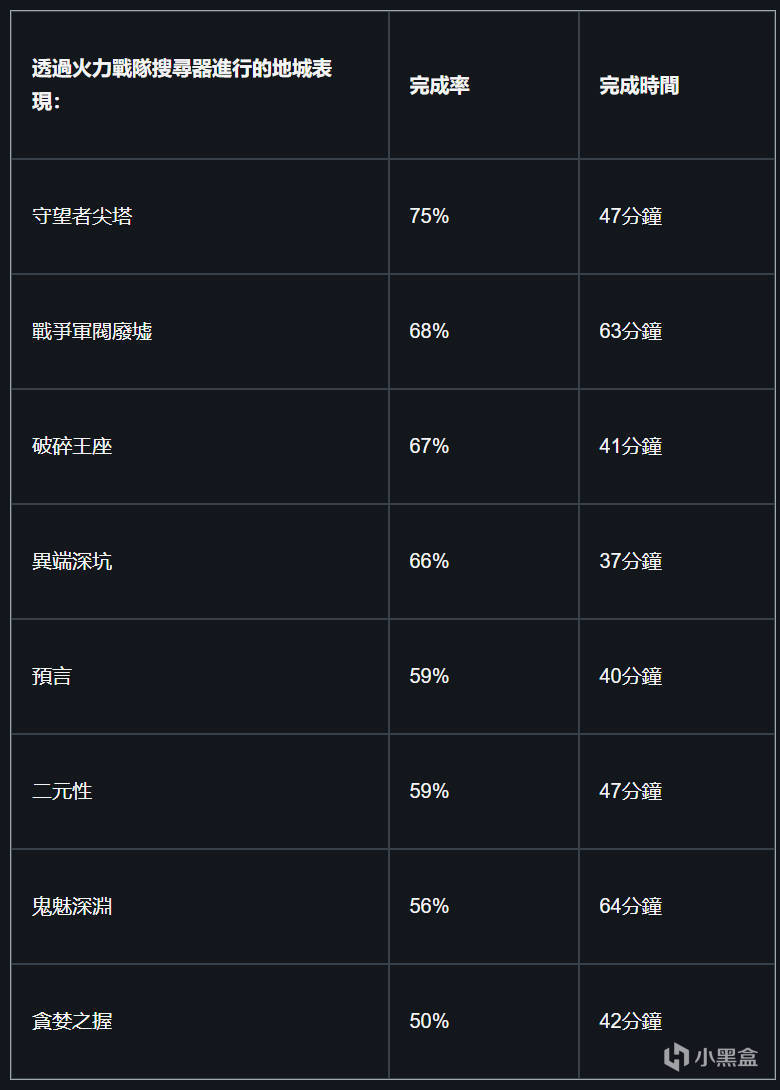Click the 64分鐘 completion time value
Screen dimensions: 780x1090
click(x=630, y=906)
